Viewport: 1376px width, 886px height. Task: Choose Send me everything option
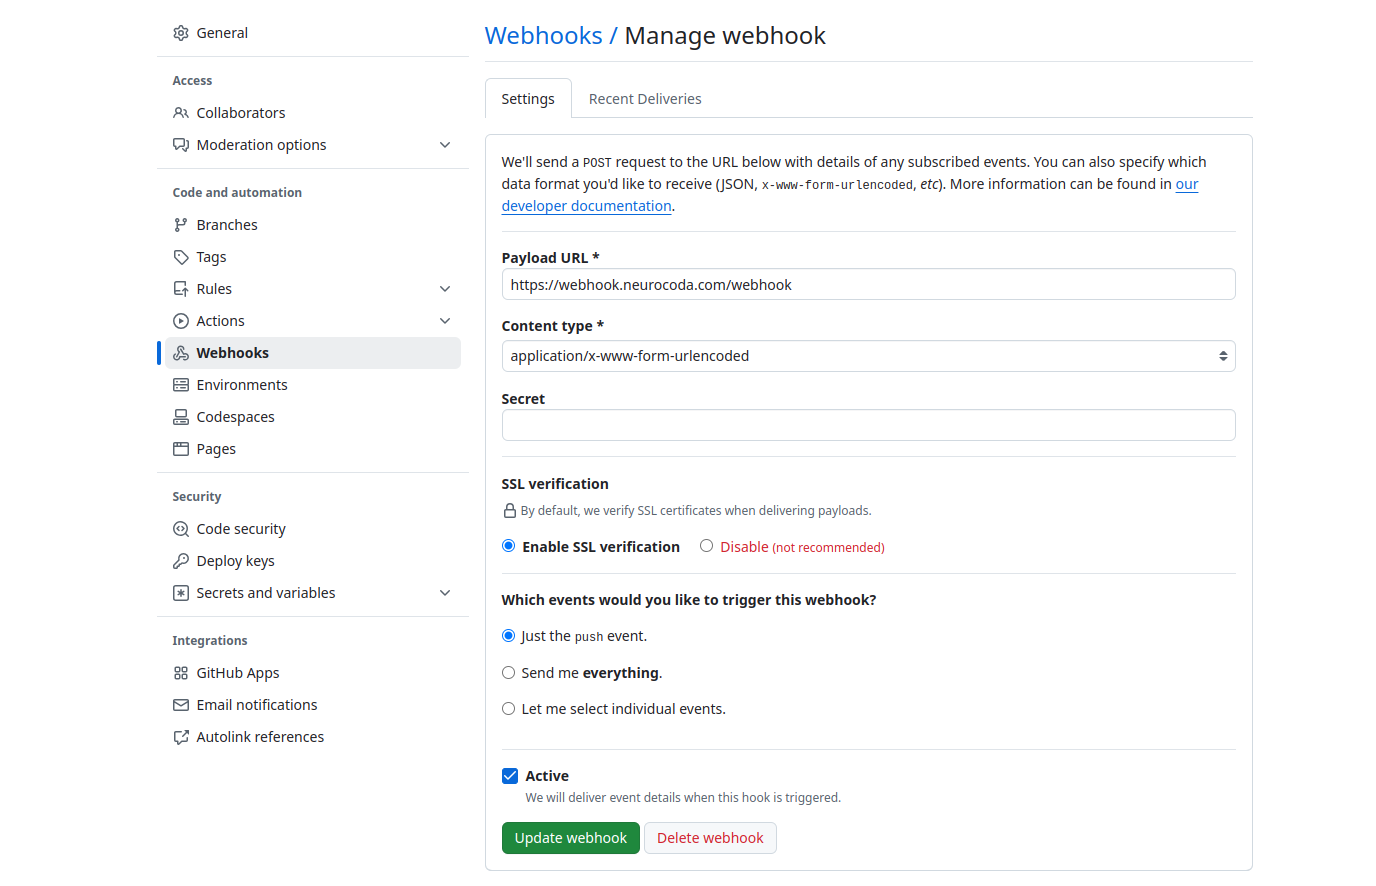coord(509,673)
